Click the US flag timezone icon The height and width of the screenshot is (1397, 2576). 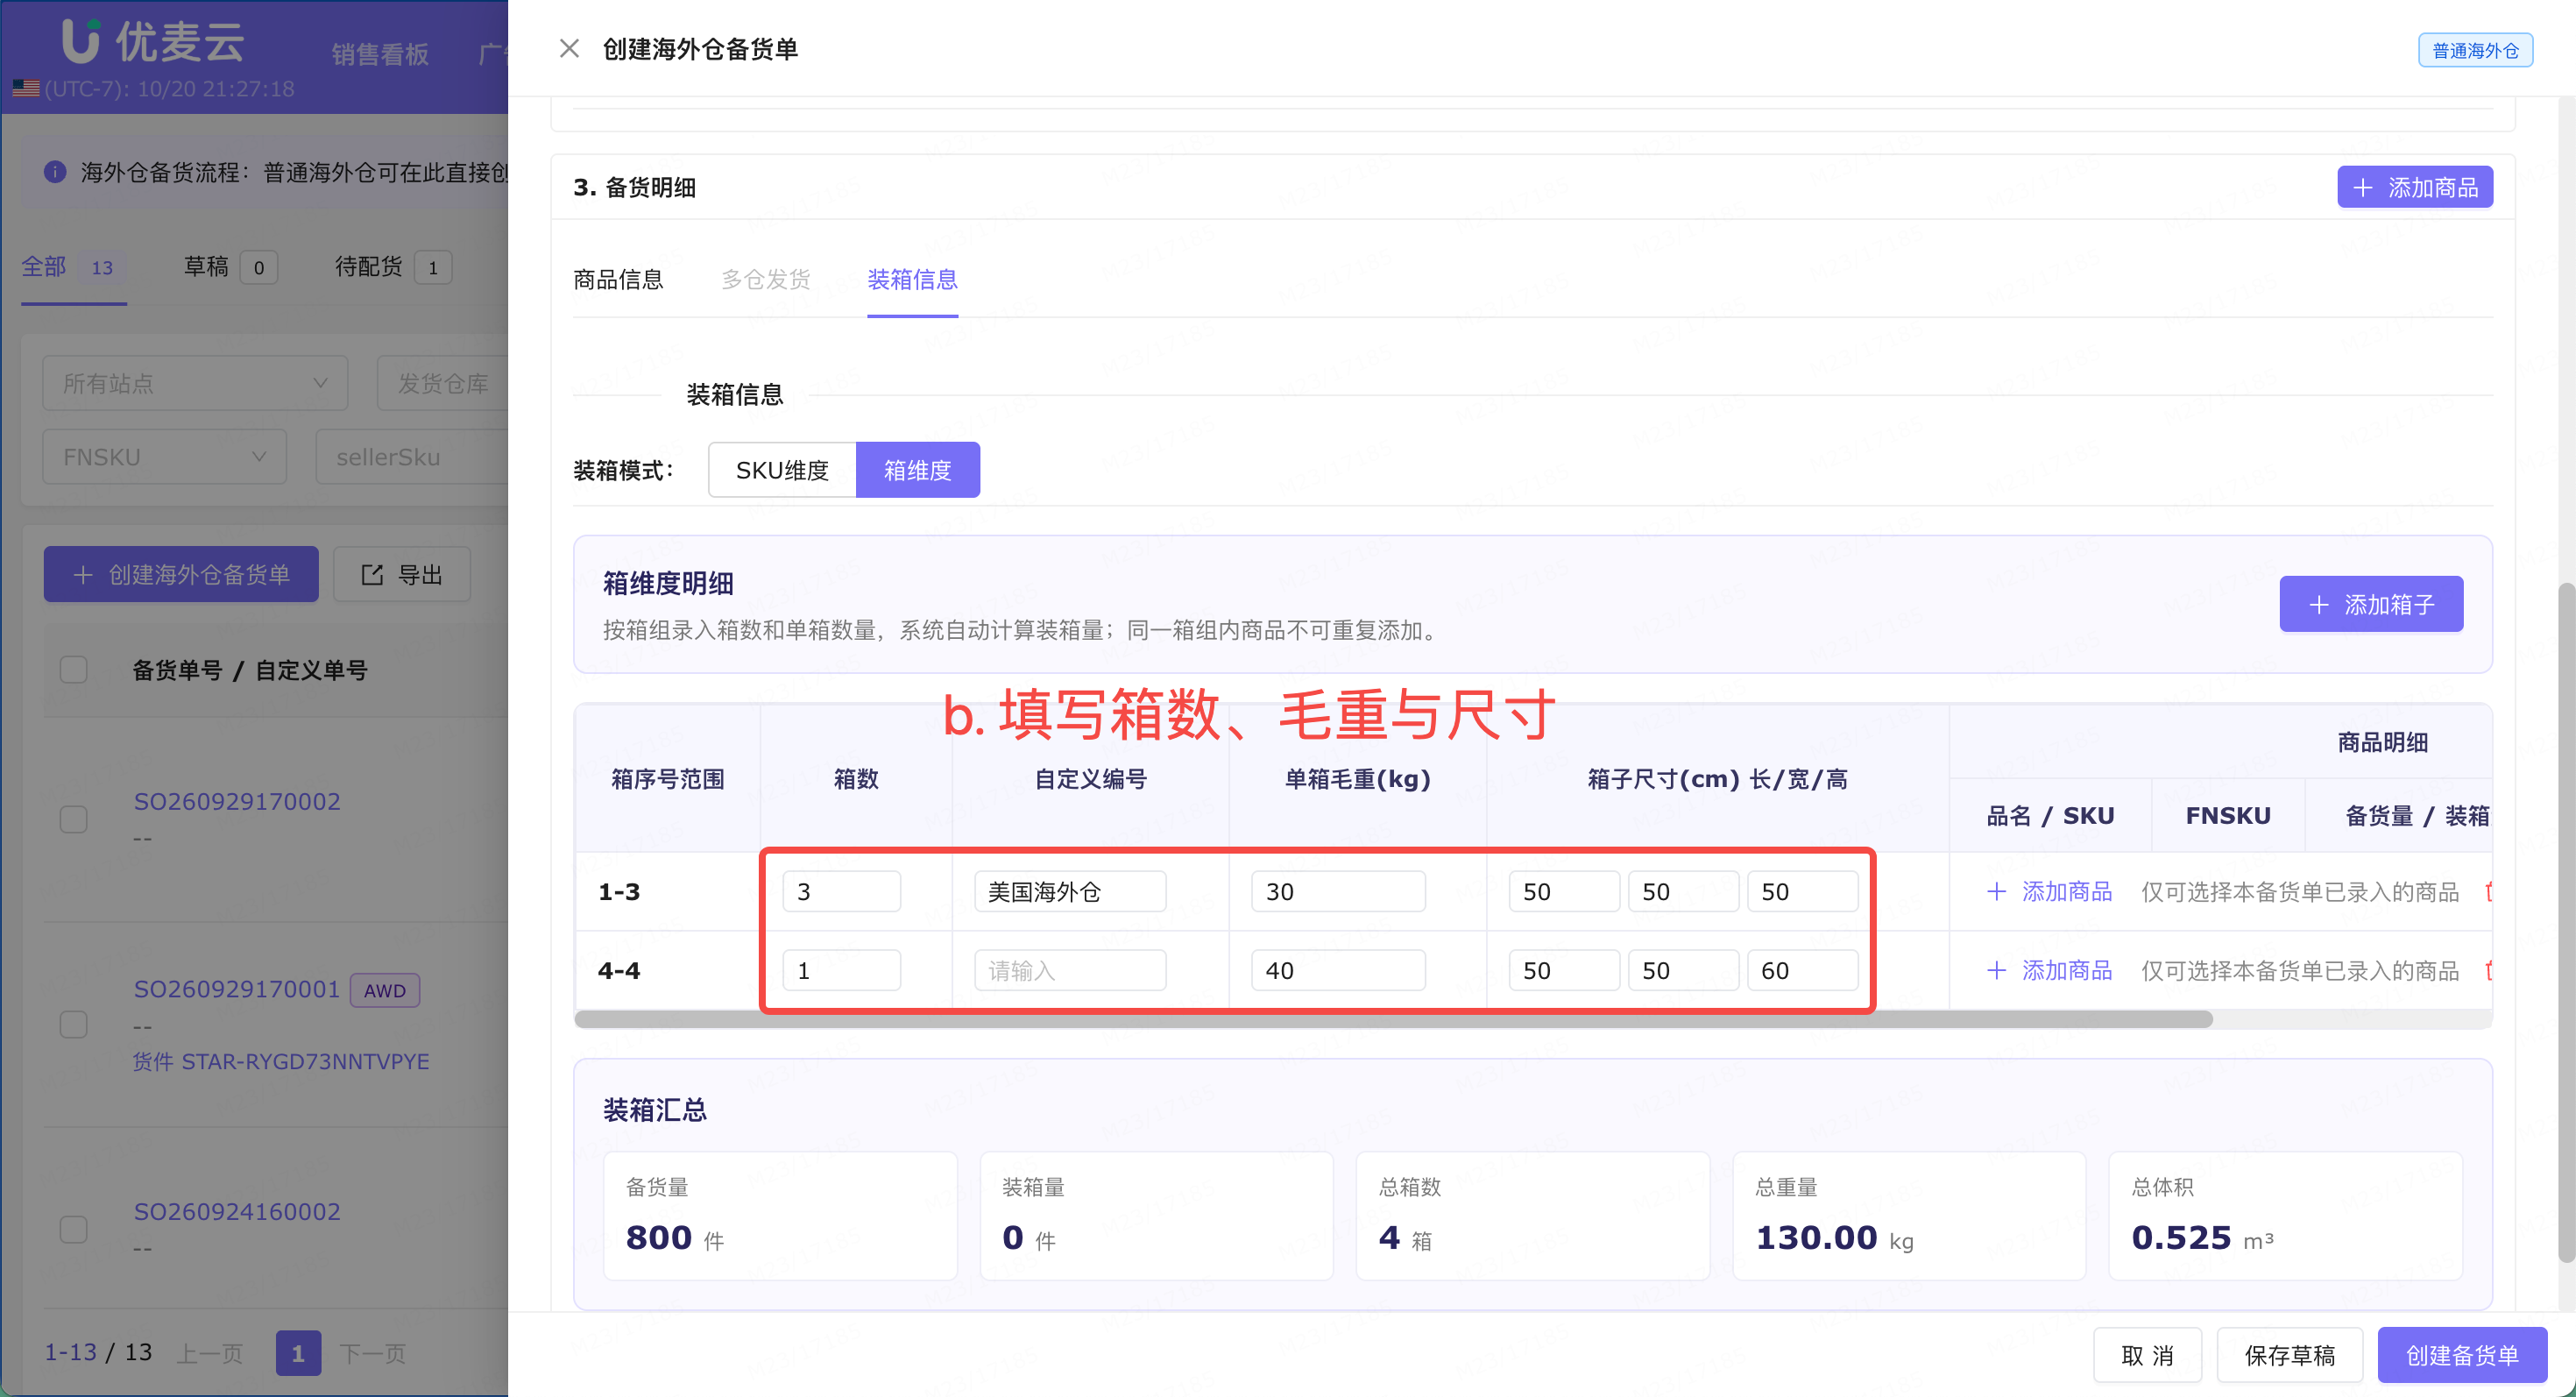(x=26, y=89)
